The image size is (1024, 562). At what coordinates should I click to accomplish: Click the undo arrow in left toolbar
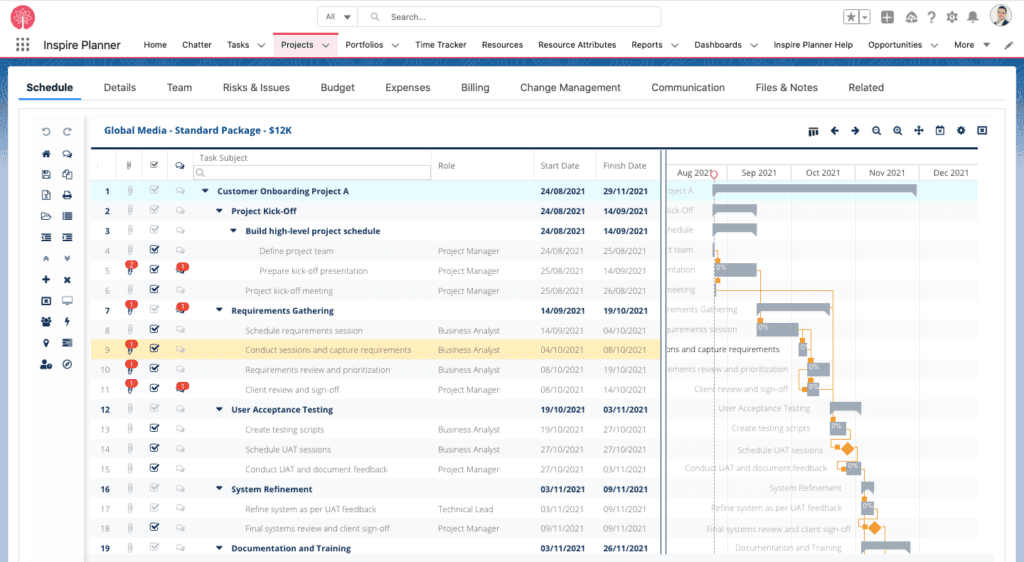click(x=46, y=132)
